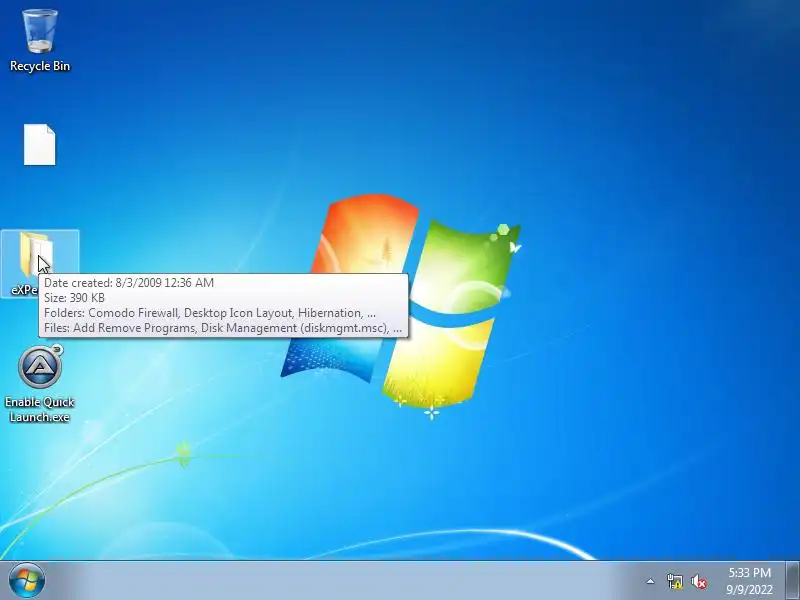Show hidden system tray icons arrow
Image resolution: width=800 pixels, height=600 pixels.
pos(651,581)
